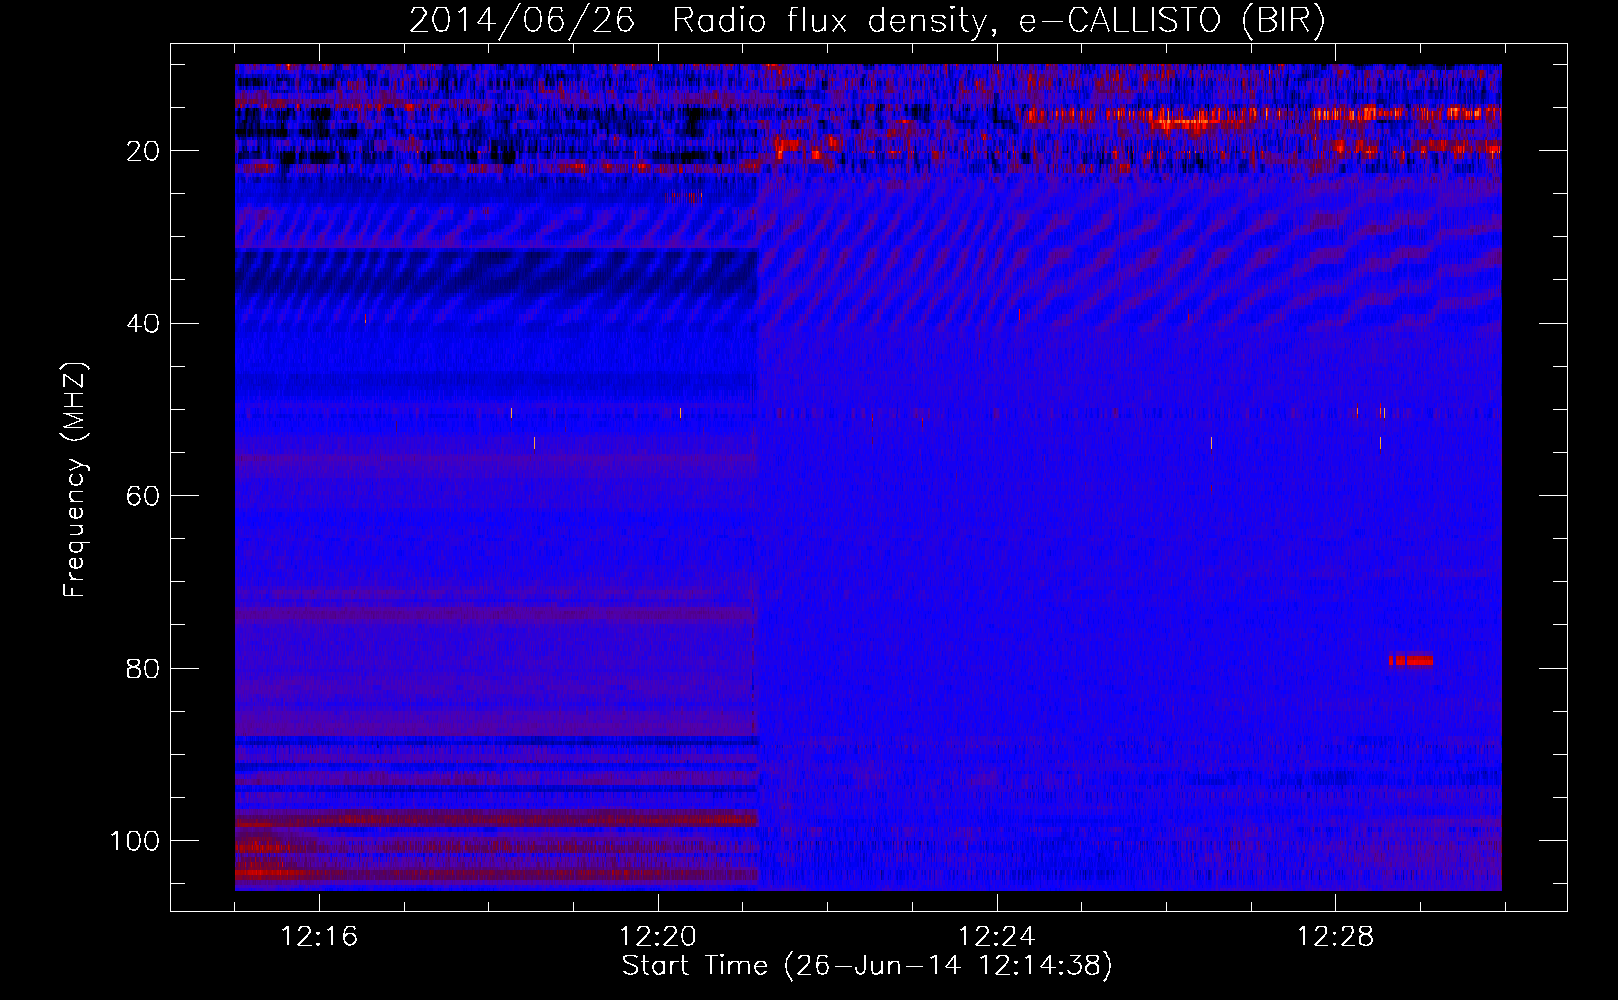The image size is (1618, 1000).
Task: Click the time tick label "12:16"
Action: tap(319, 937)
